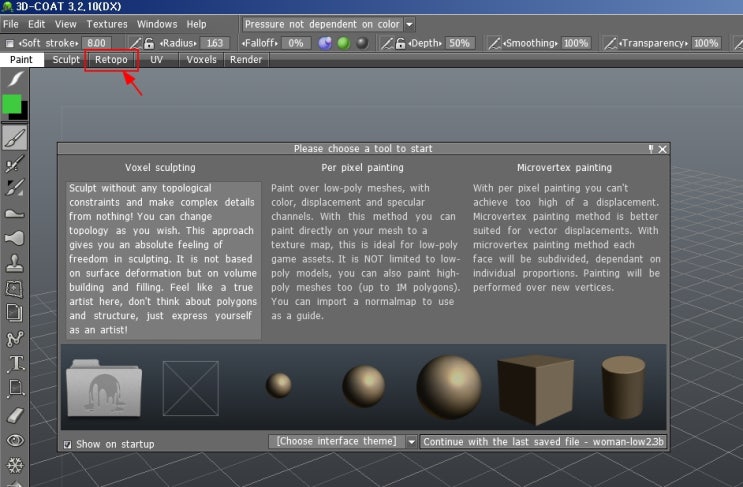Choose Per pixel painting option
Viewport: 743px width, 487px height.
[x=363, y=251]
